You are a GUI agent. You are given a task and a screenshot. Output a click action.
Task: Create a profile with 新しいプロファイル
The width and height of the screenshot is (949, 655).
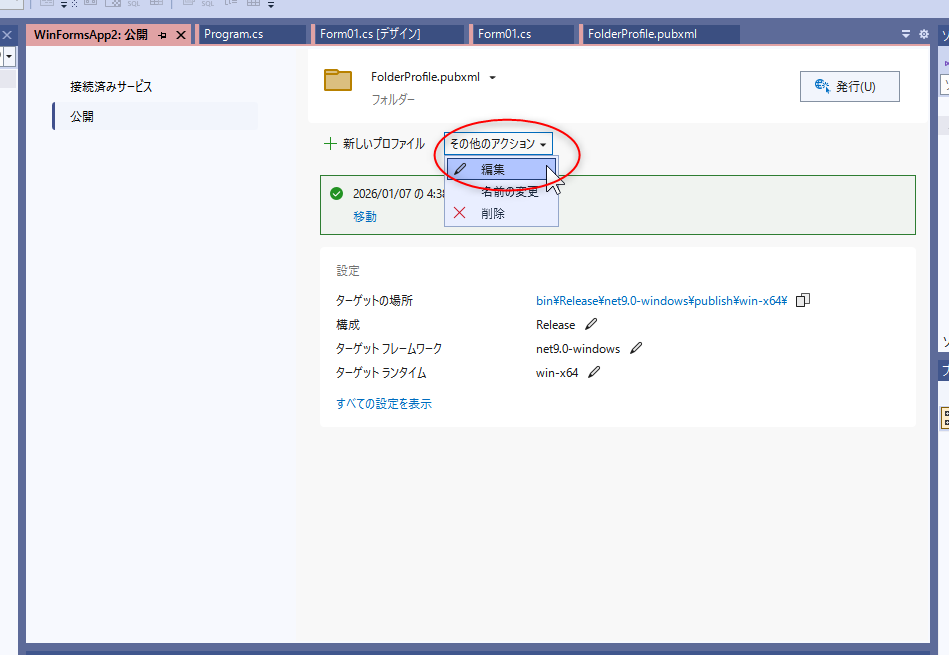tap(375, 144)
